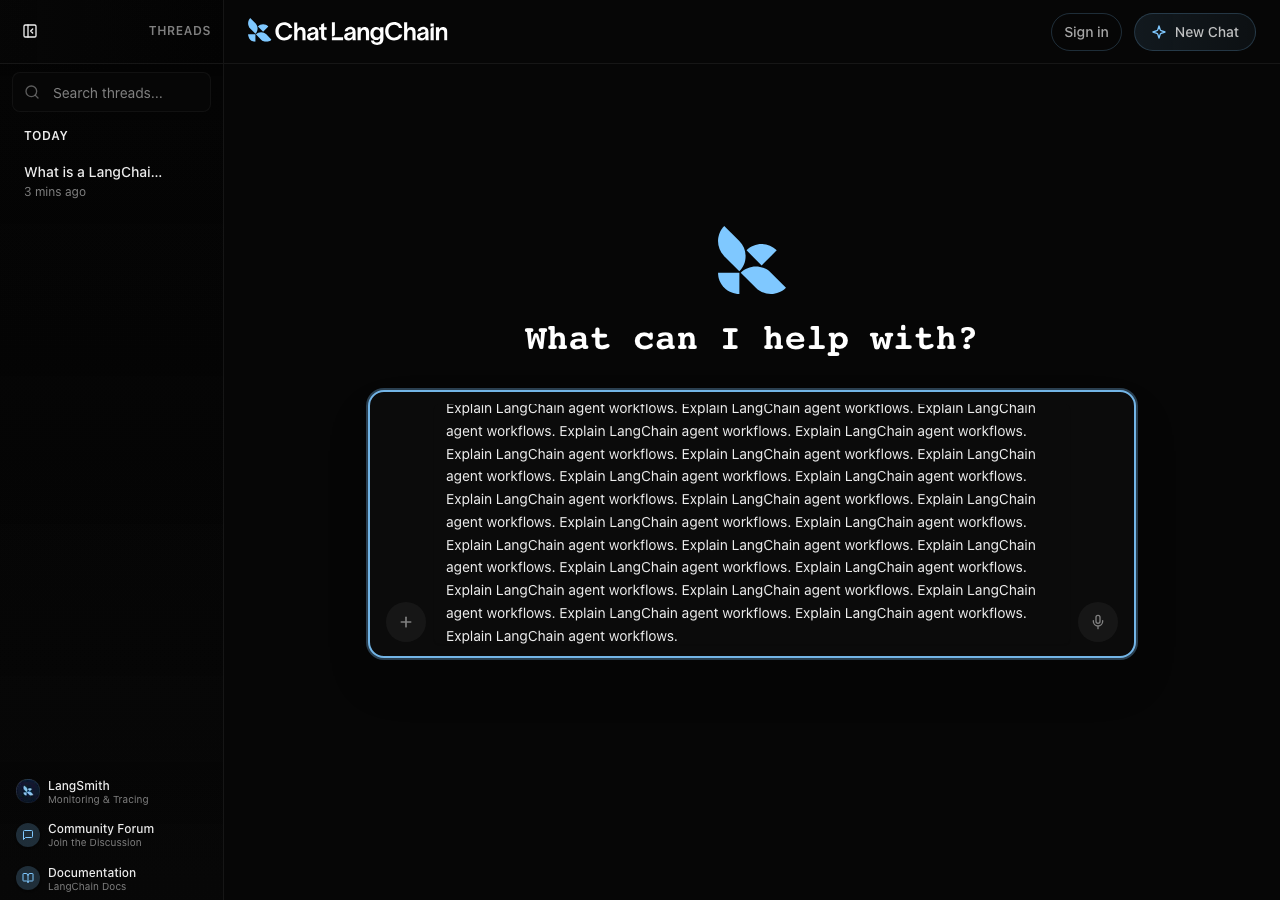This screenshot has width=1280, height=900.
Task: Open the Documentation link
Action: (111, 878)
